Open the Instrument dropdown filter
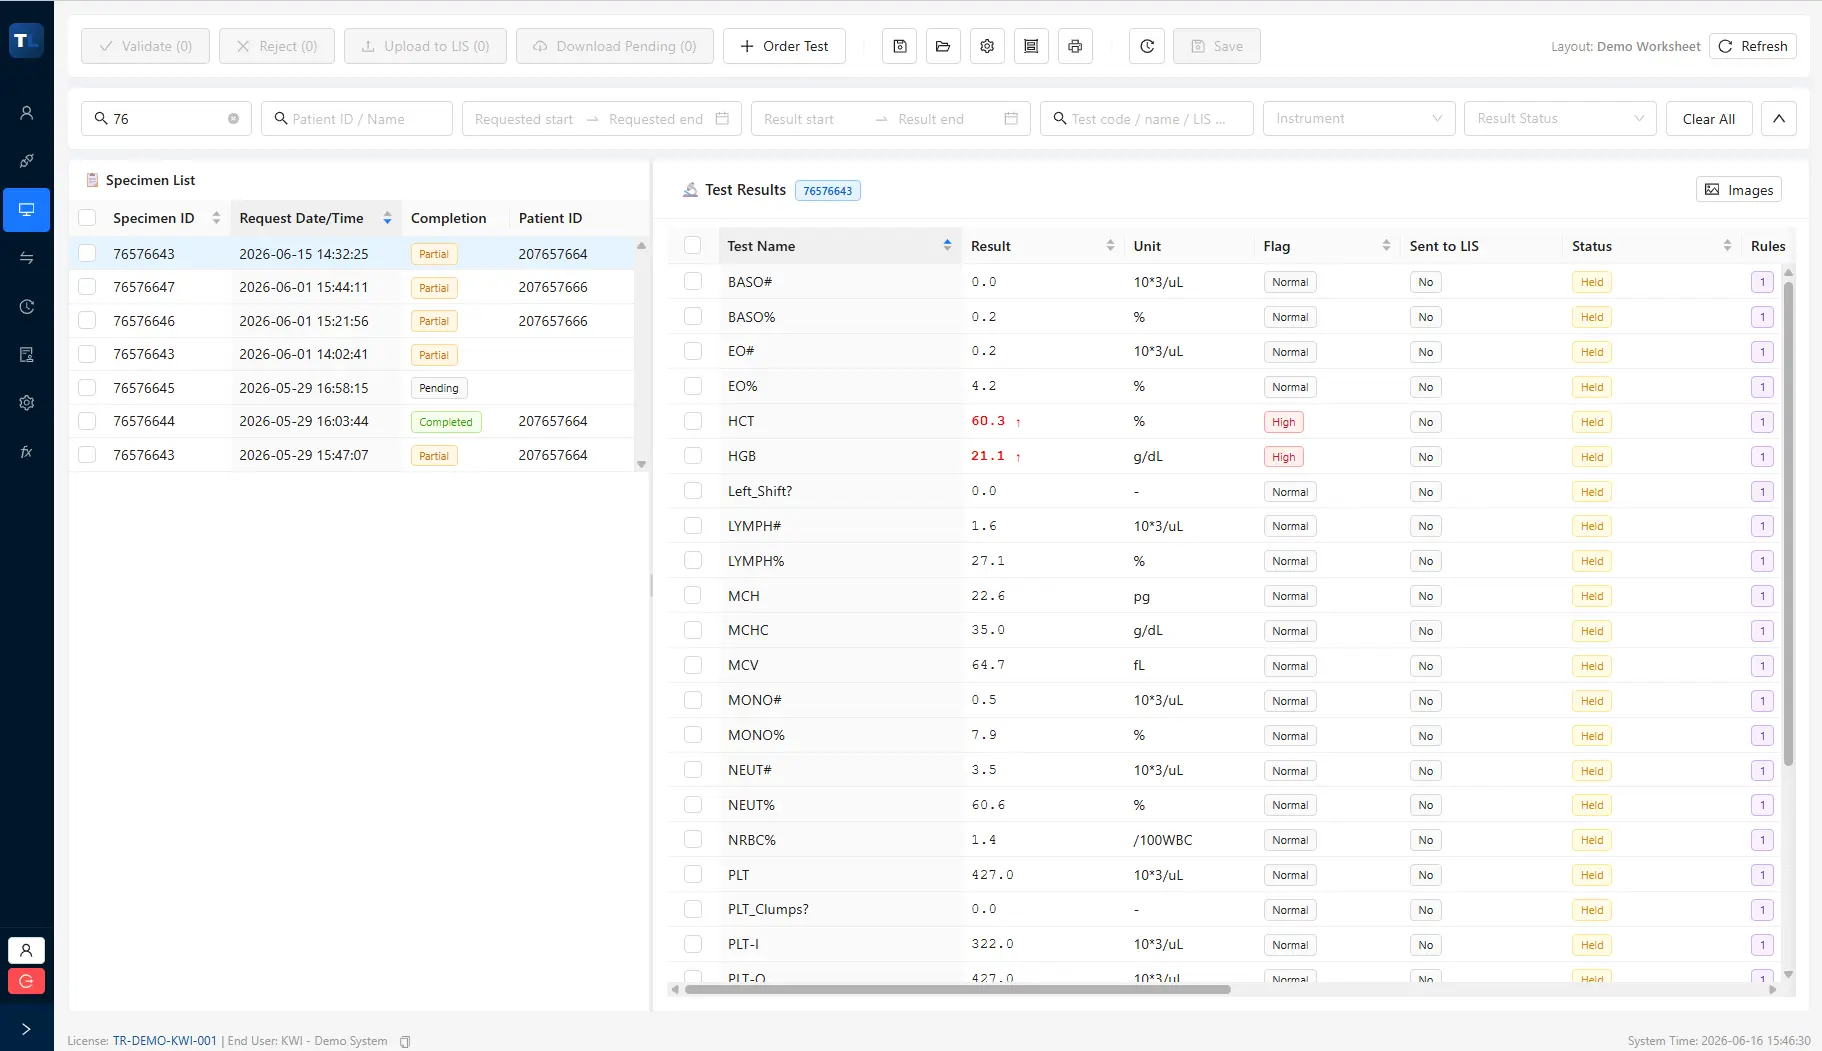This screenshot has width=1822, height=1051. pyautogui.click(x=1358, y=119)
